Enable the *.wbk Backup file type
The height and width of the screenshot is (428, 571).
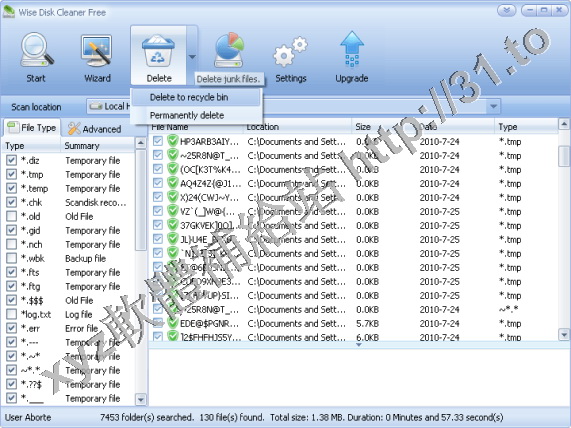click(11, 258)
